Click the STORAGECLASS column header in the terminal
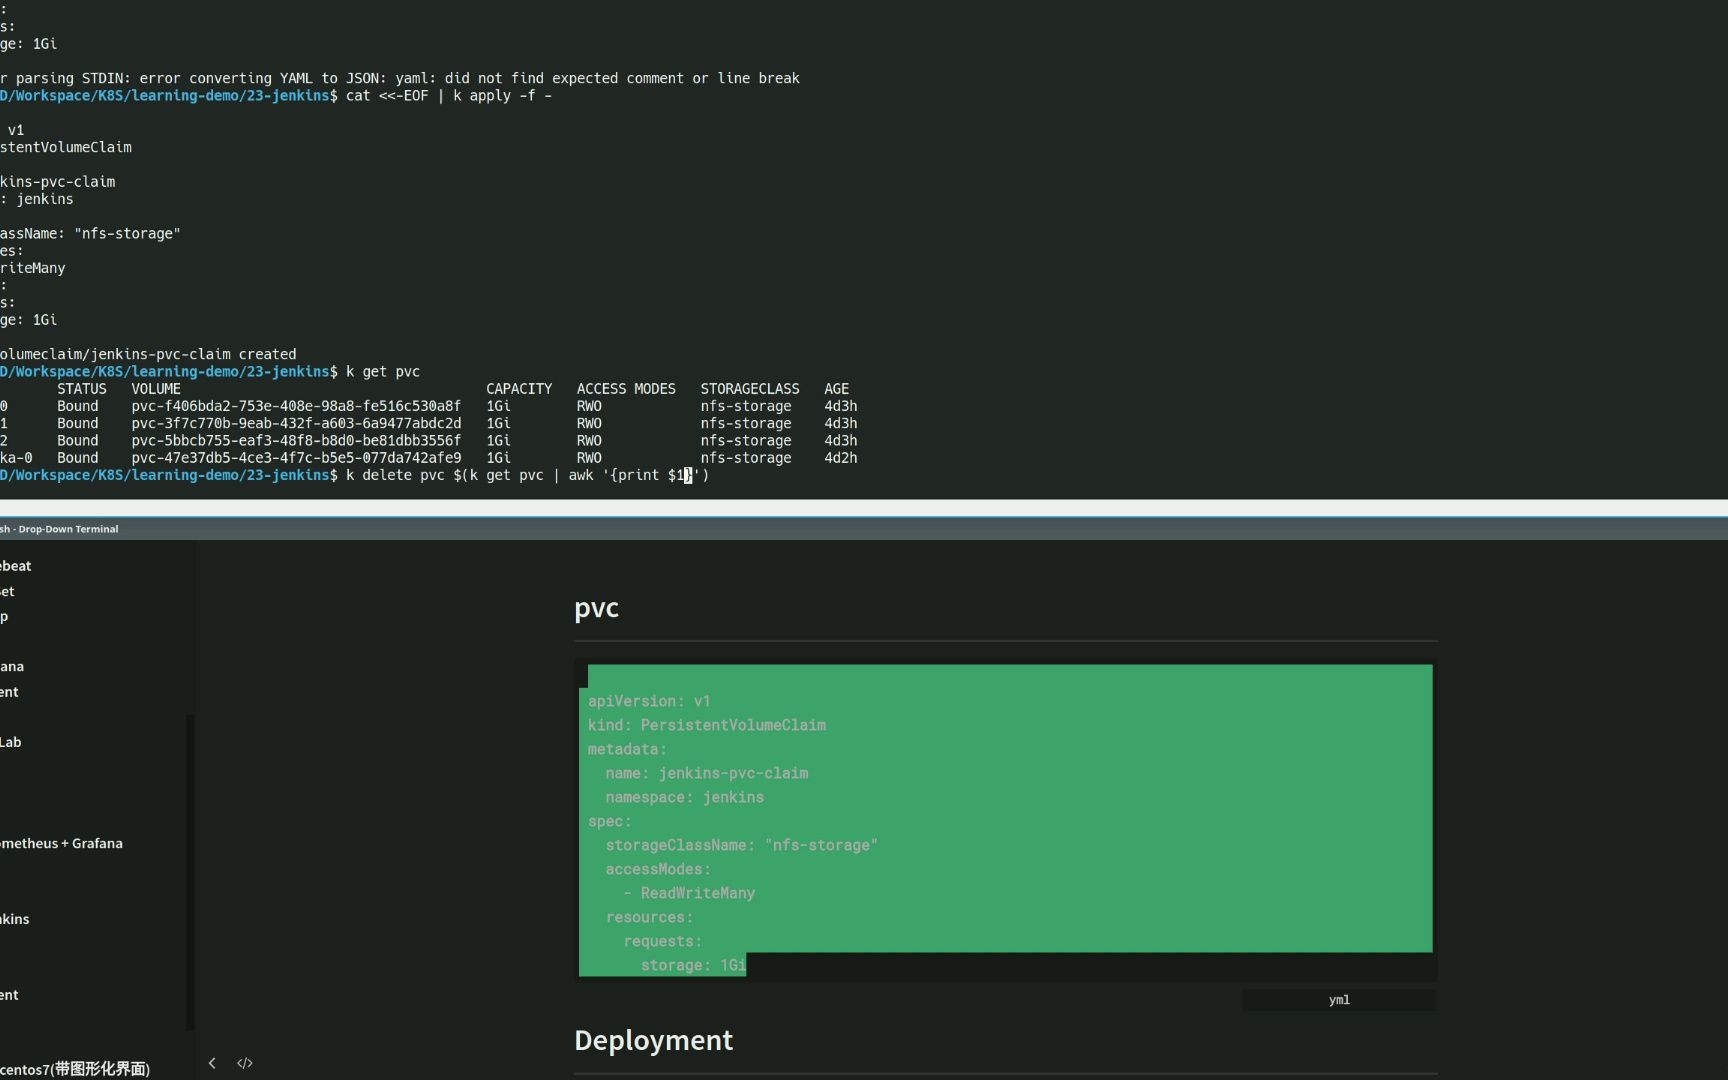The image size is (1728, 1080). click(x=750, y=389)
